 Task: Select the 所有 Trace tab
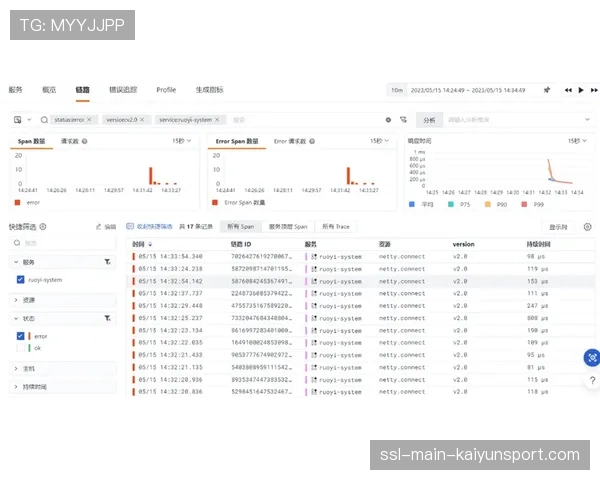(335, 227)
